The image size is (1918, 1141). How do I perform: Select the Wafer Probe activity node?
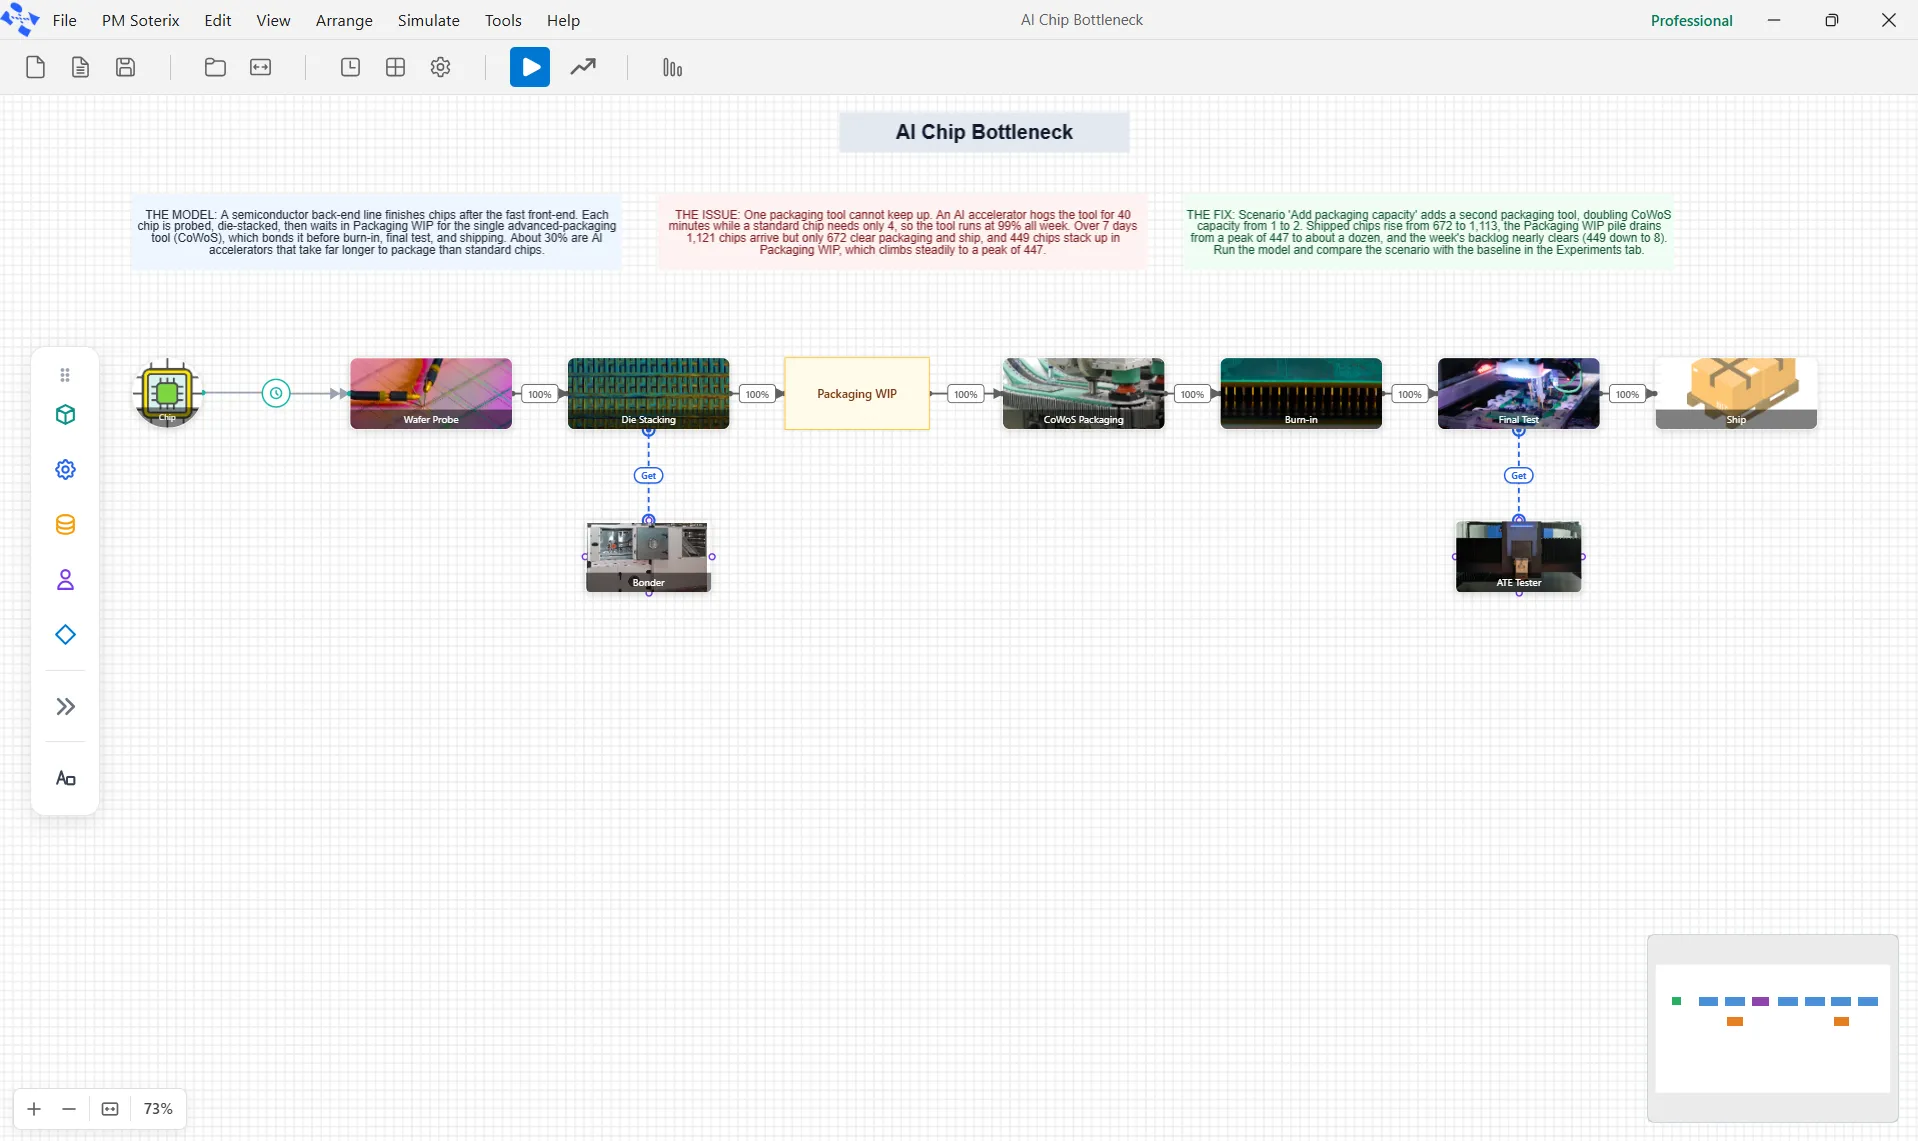(431, 393)
